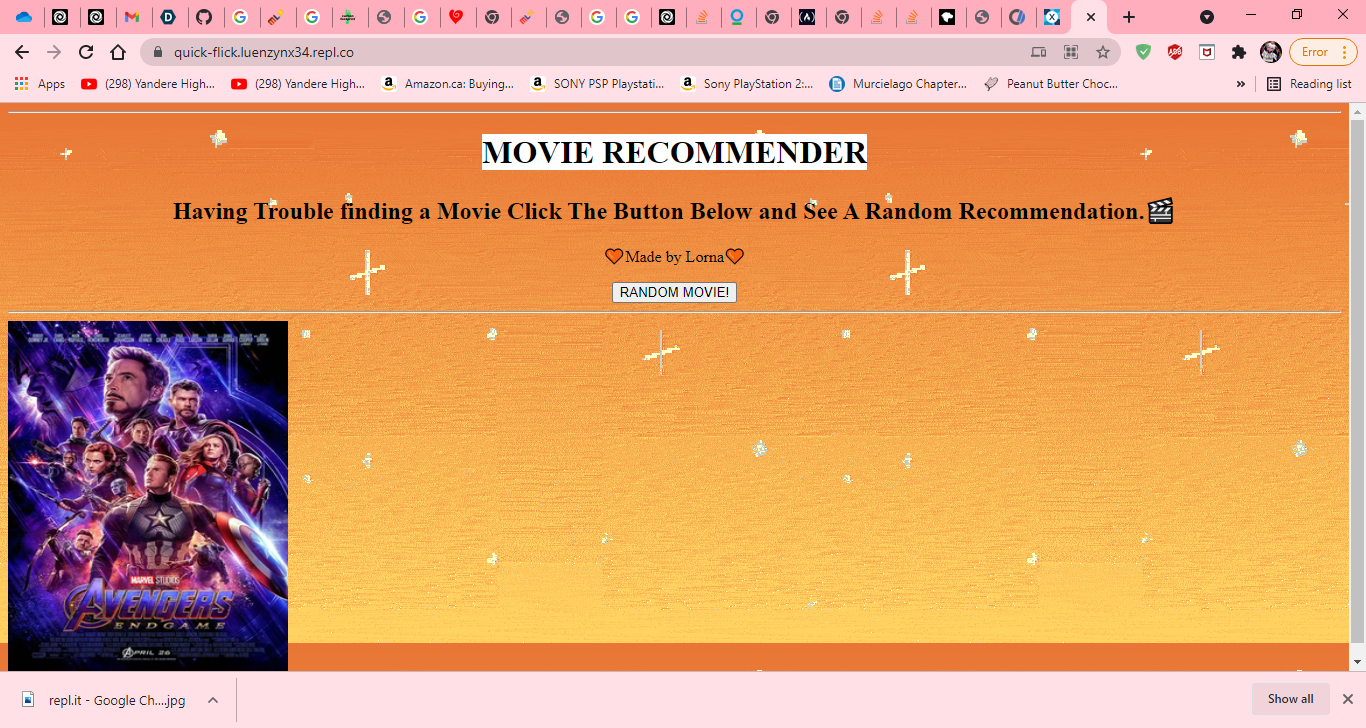Click the RANDOM MOVIE! button
The image size is (1366, 728).
tap(674, 292)
